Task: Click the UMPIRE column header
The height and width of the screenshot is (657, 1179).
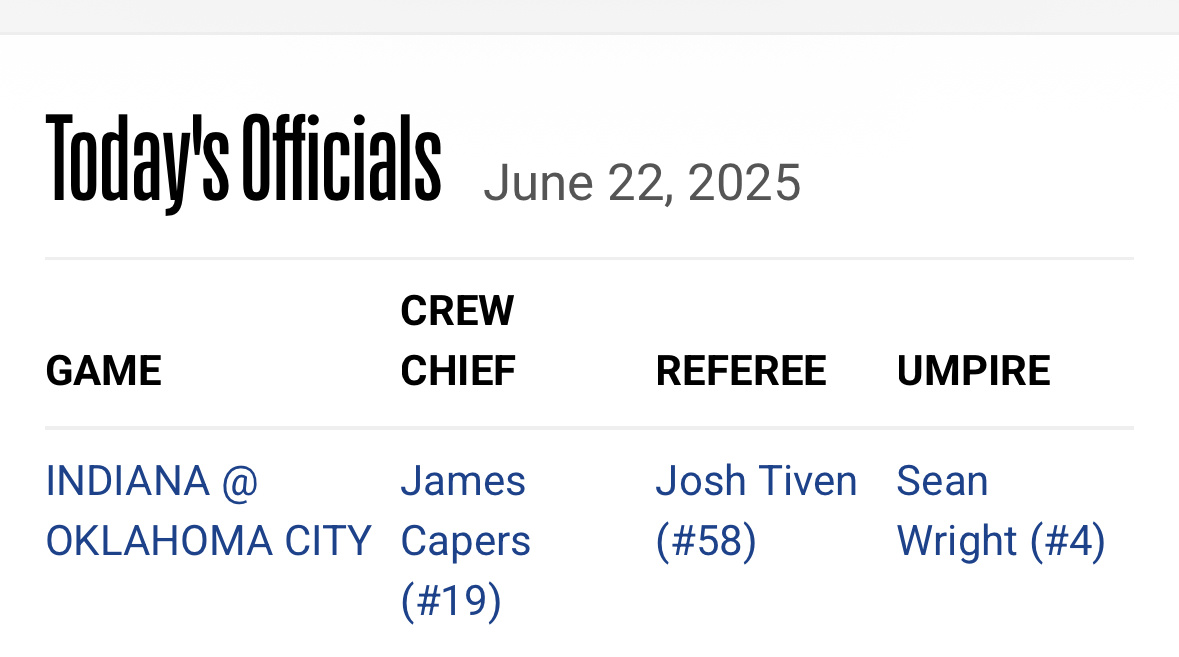Action: [973, 371]
